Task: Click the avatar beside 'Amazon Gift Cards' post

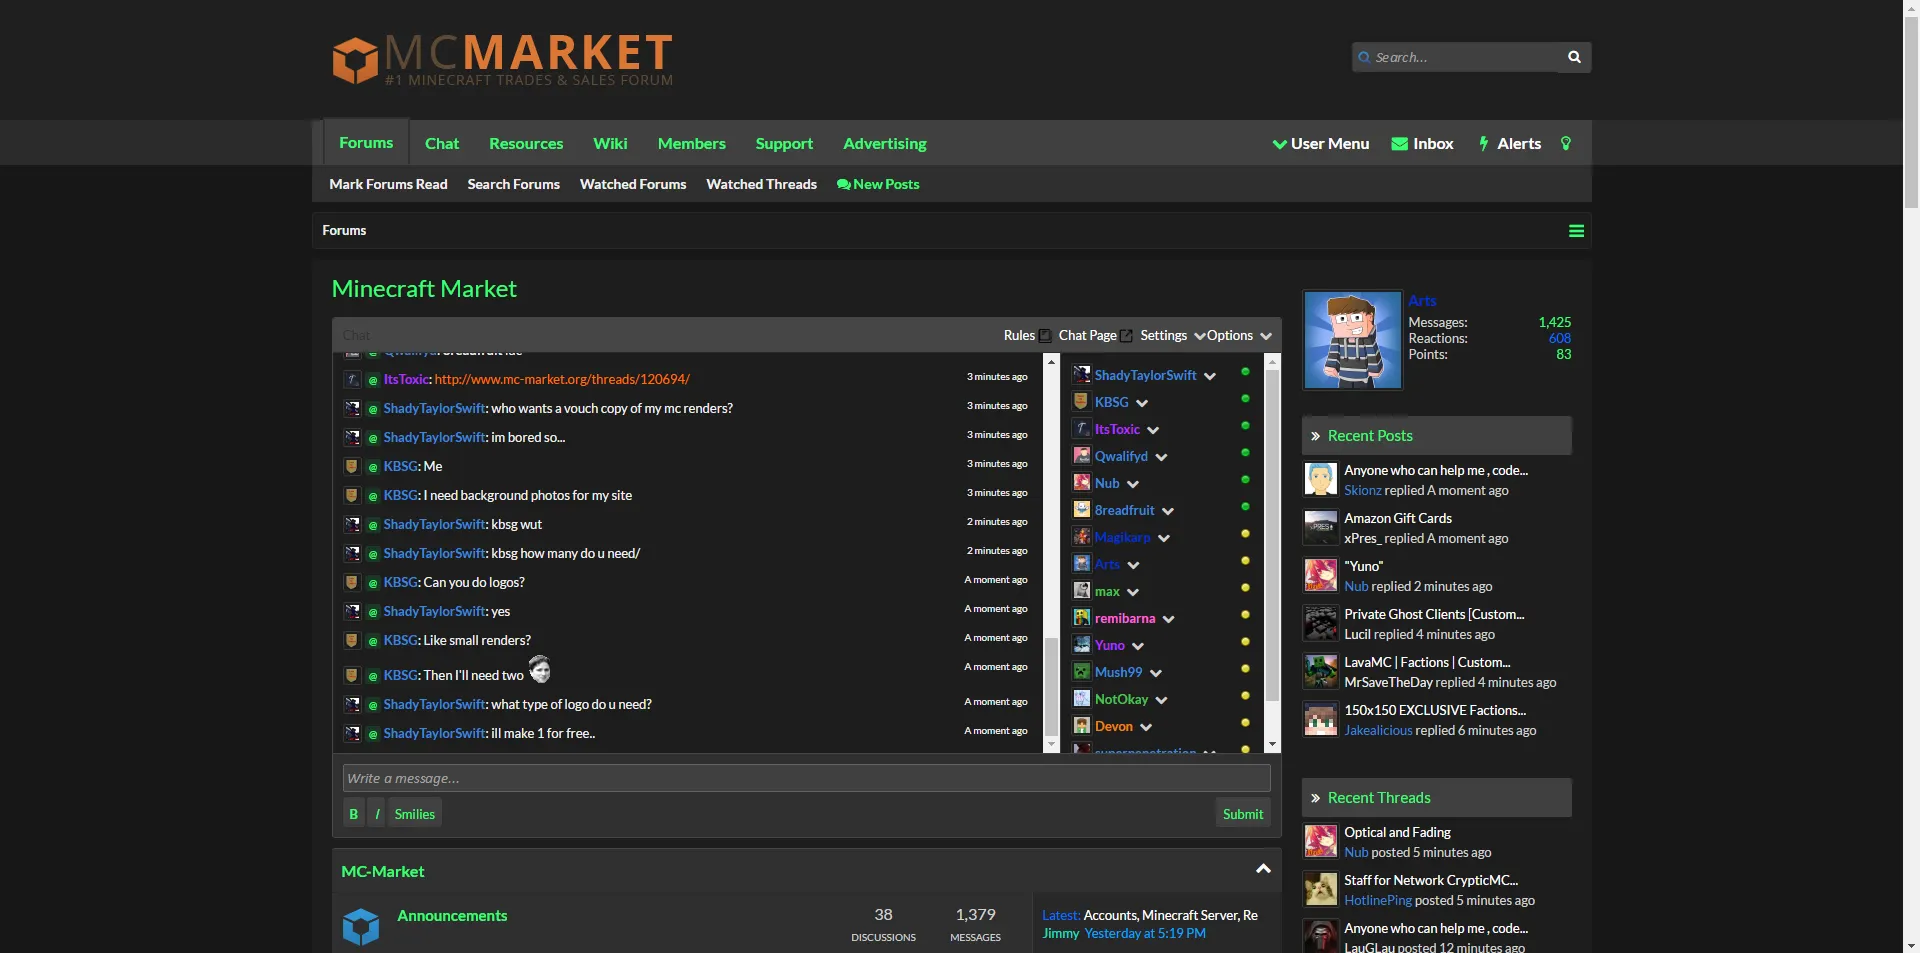Action: [1320, 527]
